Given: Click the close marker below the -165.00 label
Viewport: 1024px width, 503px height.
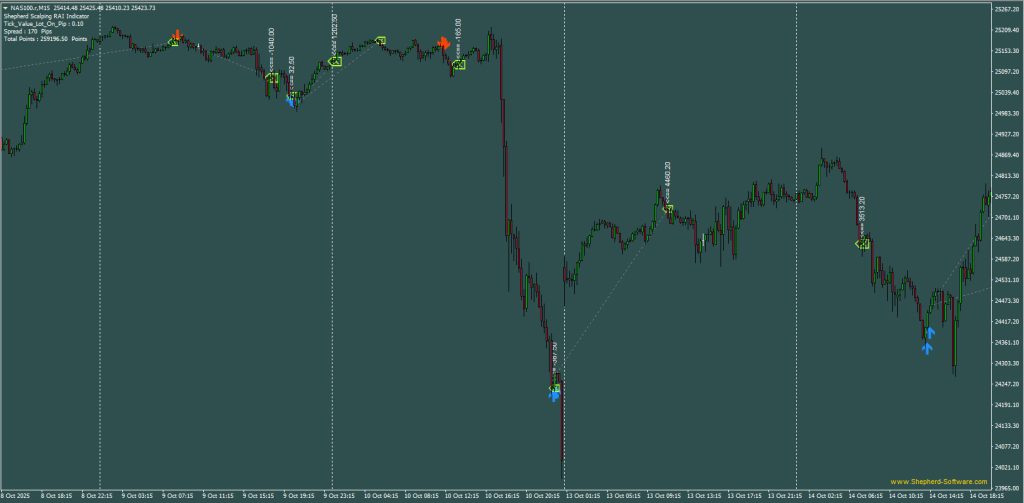Looking at the screenshot, I should coord(458,65).
